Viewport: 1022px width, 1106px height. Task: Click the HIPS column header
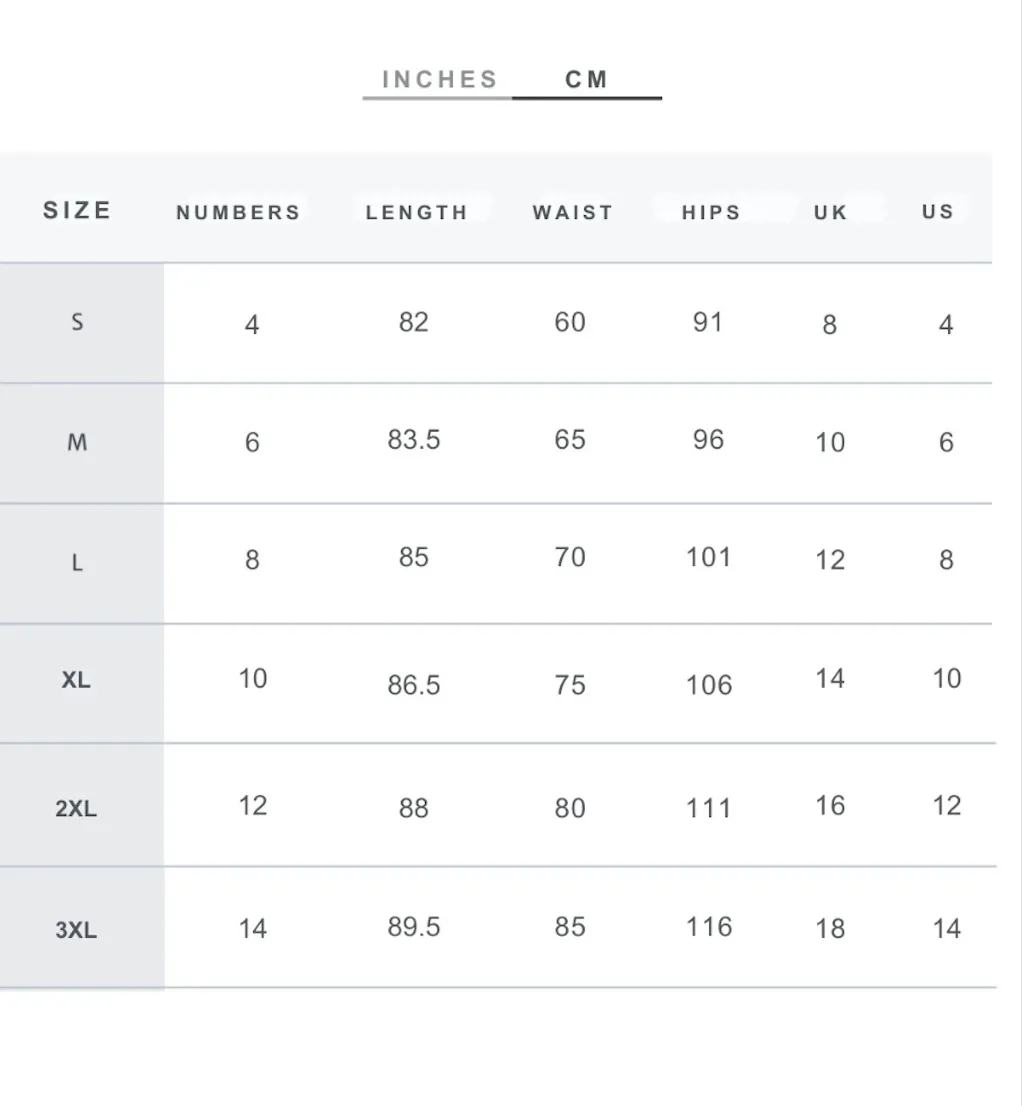[711, 212]
